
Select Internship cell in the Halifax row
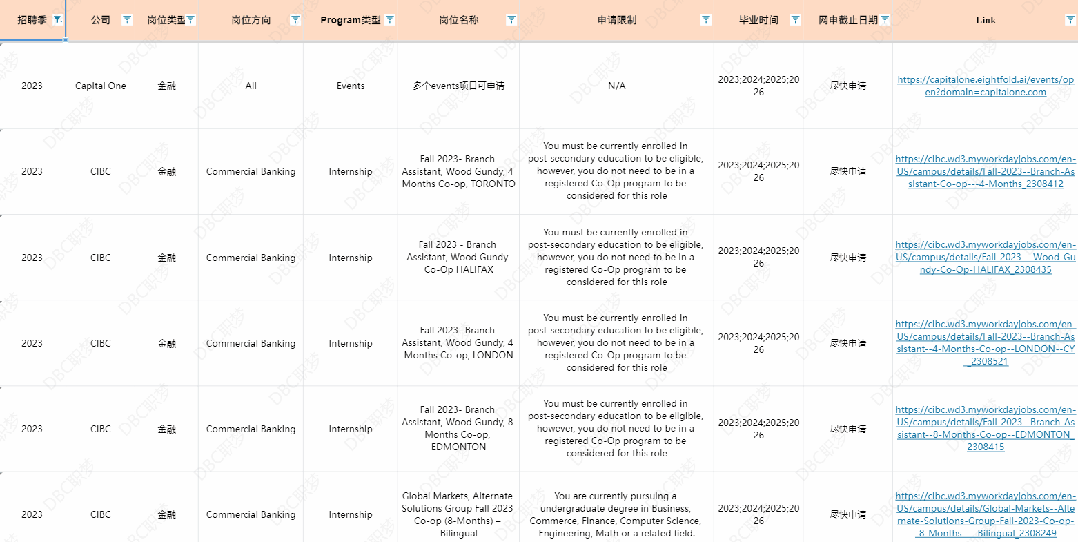(x=351, y=257)
